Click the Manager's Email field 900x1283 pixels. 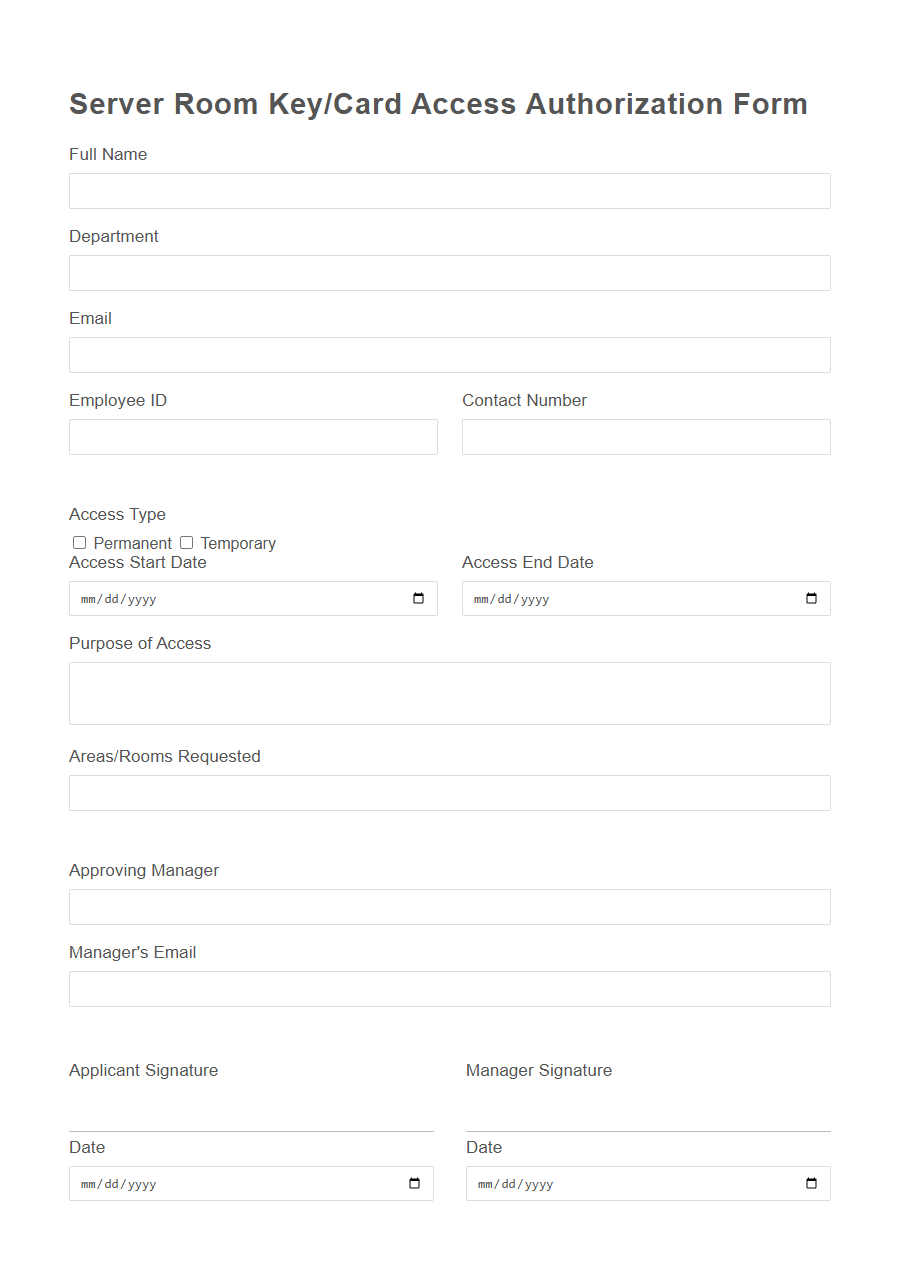pyautogui.click(x=449, y=988)
